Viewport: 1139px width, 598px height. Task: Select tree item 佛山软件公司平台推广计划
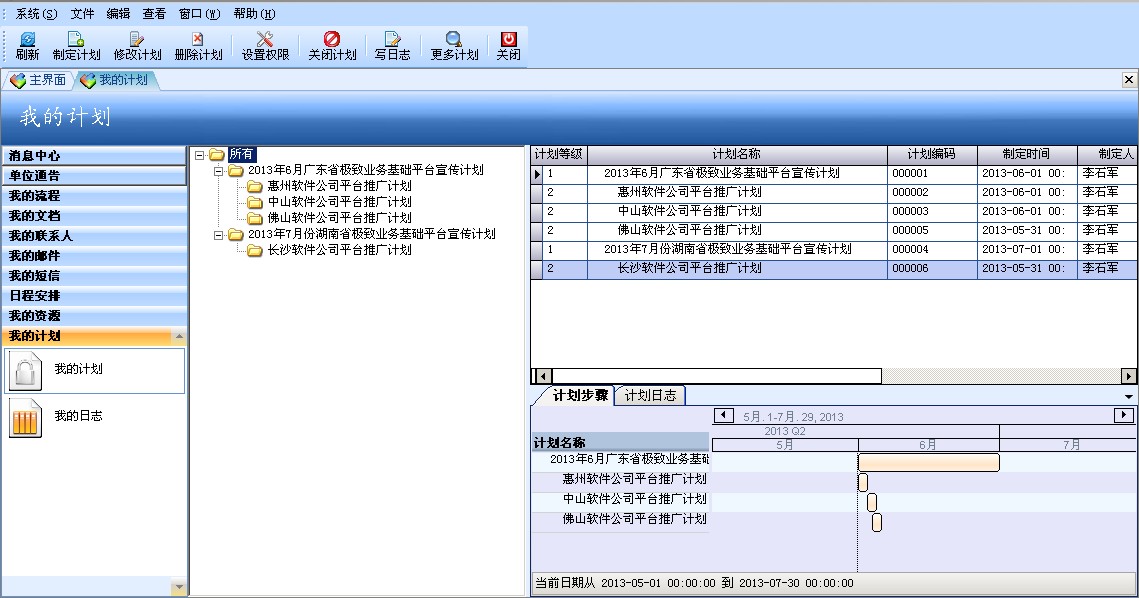coord(340,218)
